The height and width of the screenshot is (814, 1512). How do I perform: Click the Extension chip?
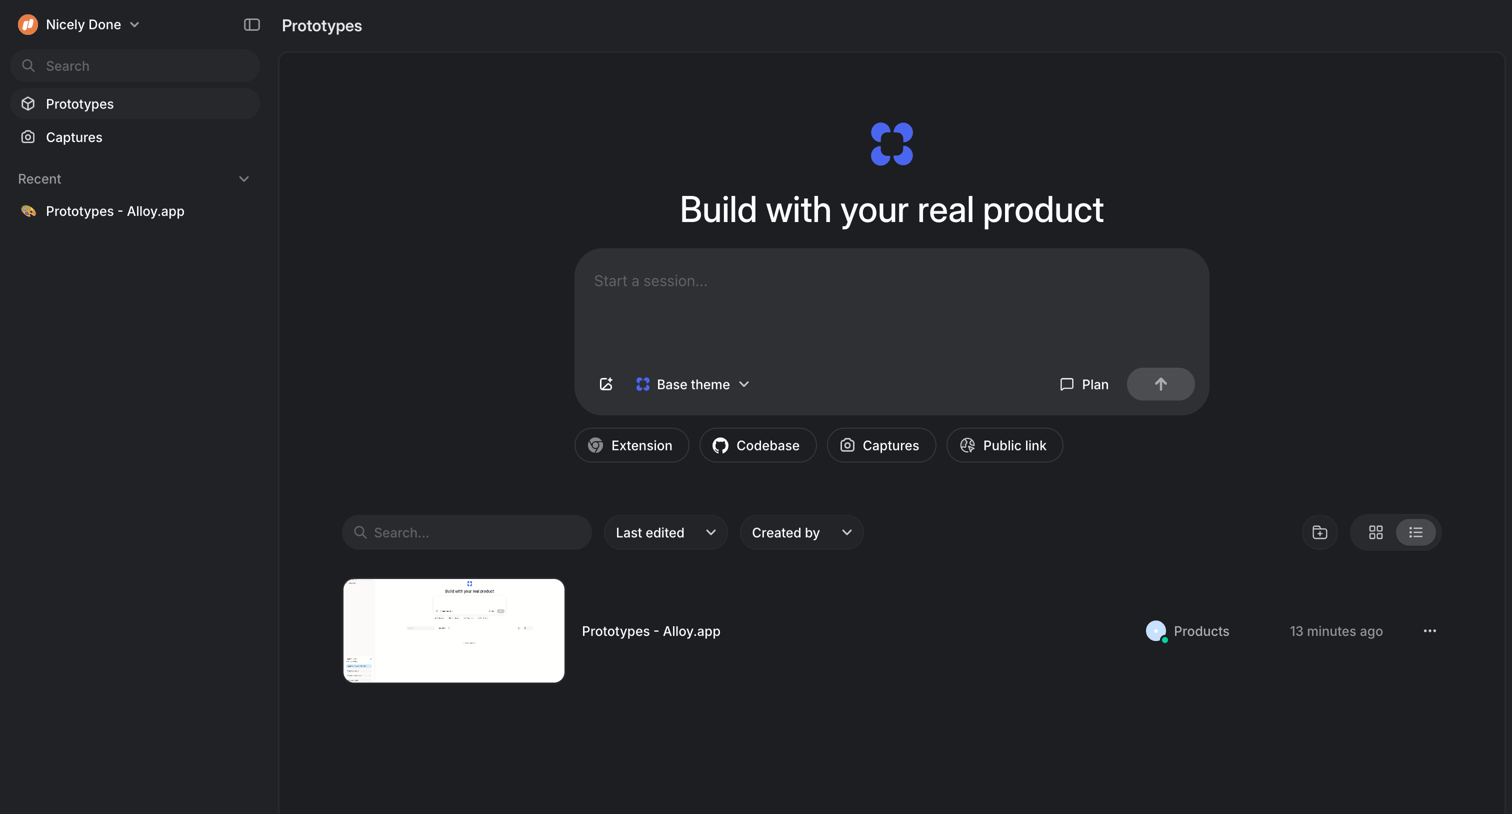pyautogui.click(x=631, y=445)
